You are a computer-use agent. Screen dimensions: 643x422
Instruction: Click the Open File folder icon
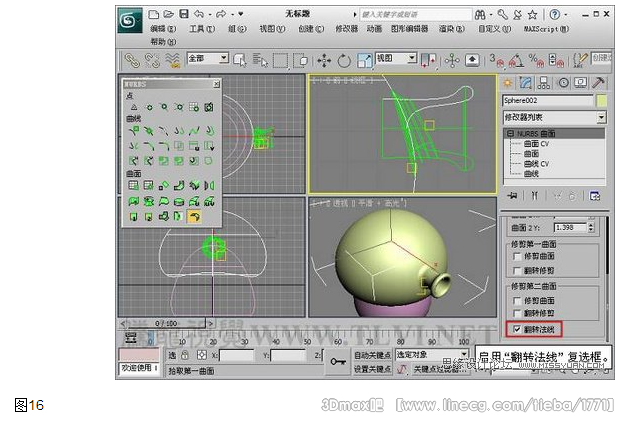tap(169, 14)
